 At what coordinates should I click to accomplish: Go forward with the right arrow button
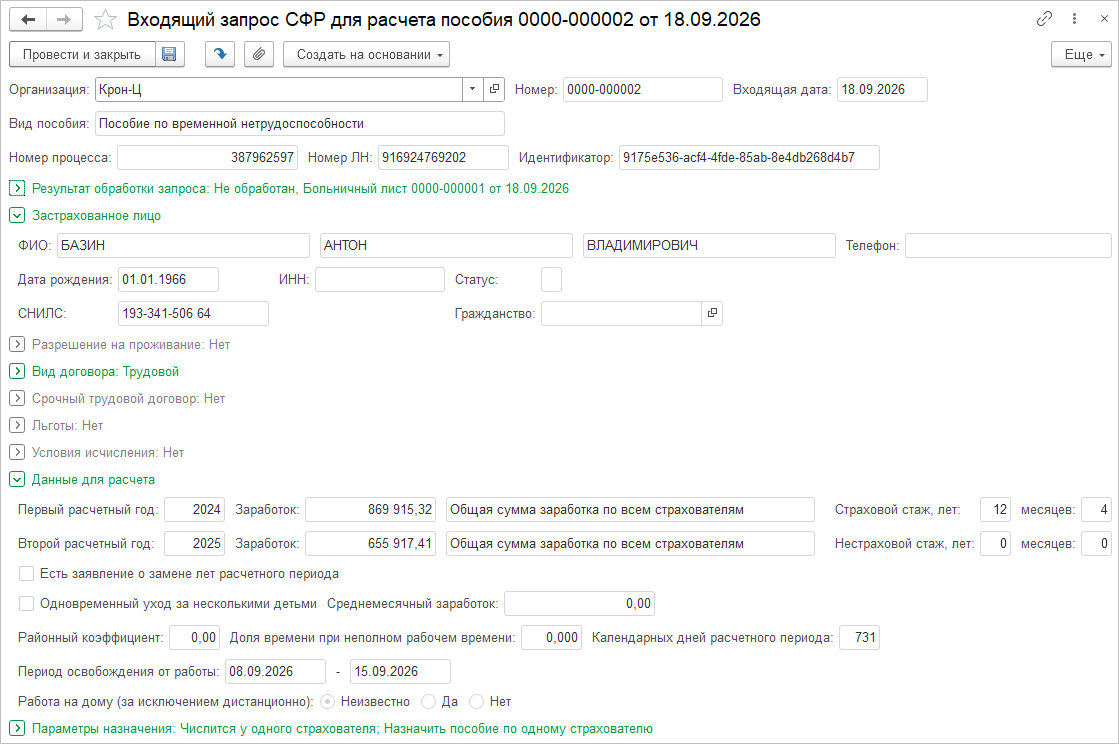64,19
